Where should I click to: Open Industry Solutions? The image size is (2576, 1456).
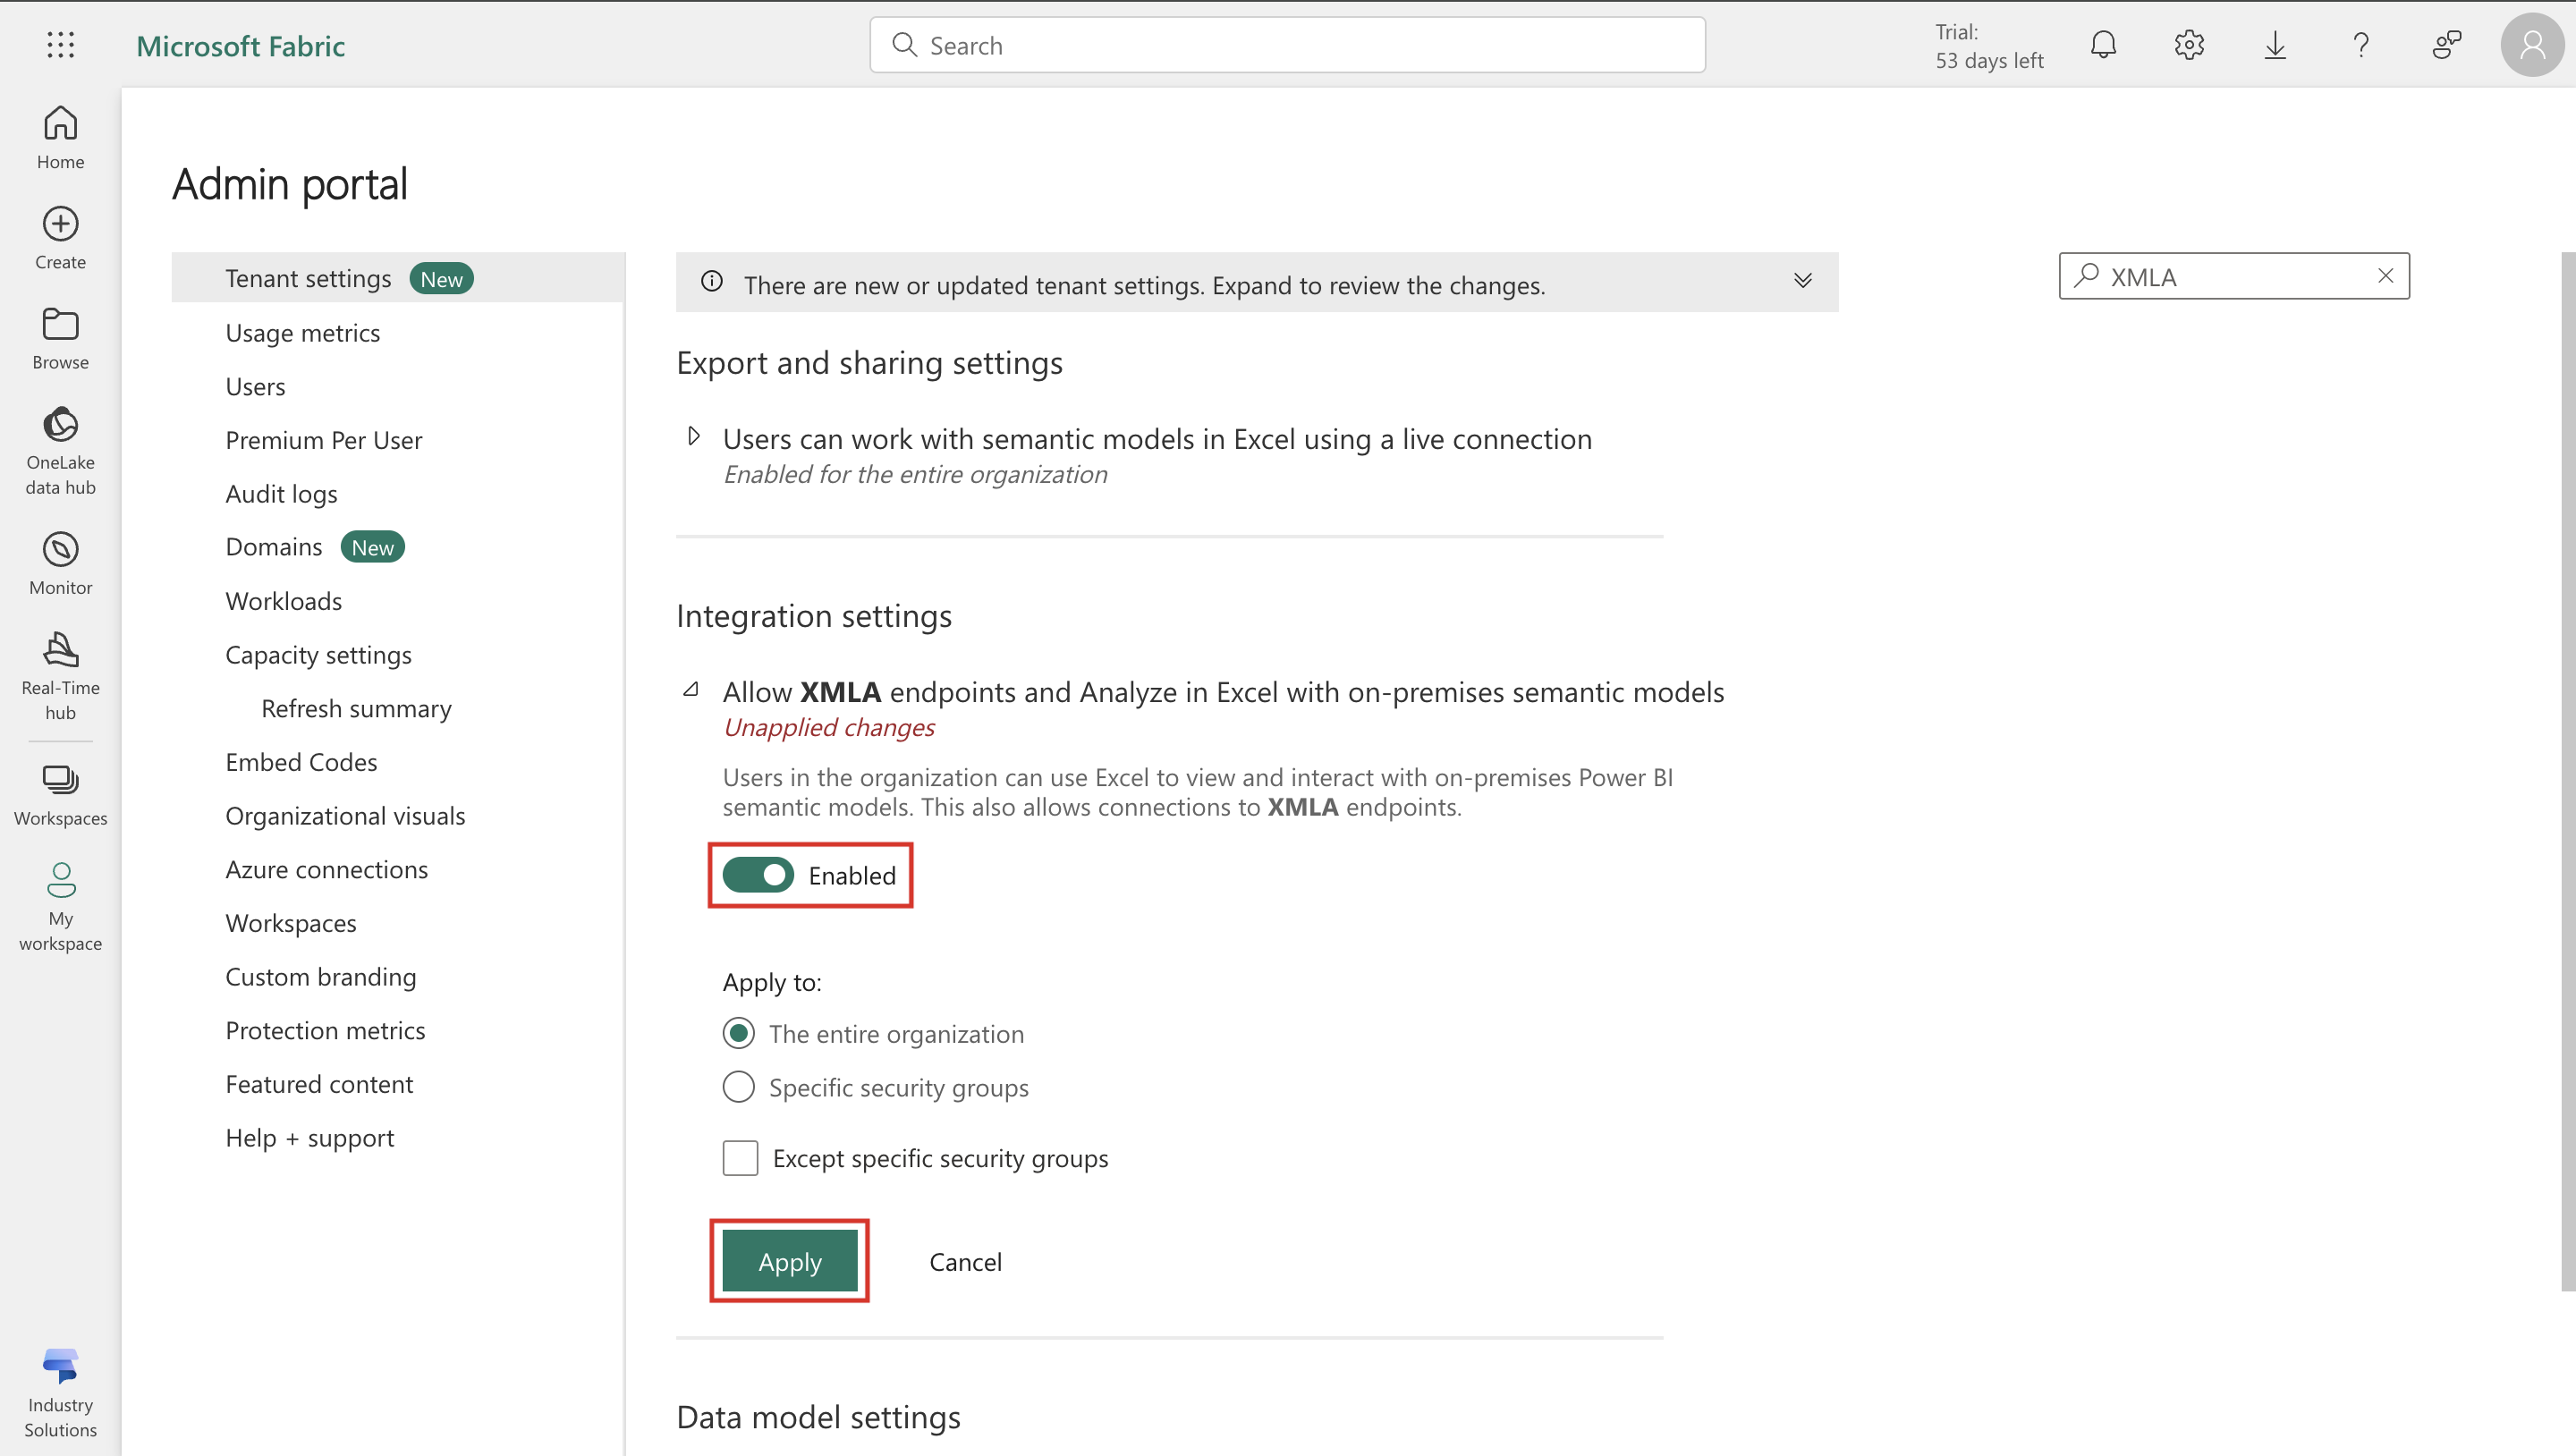[x=60, y=1392]
